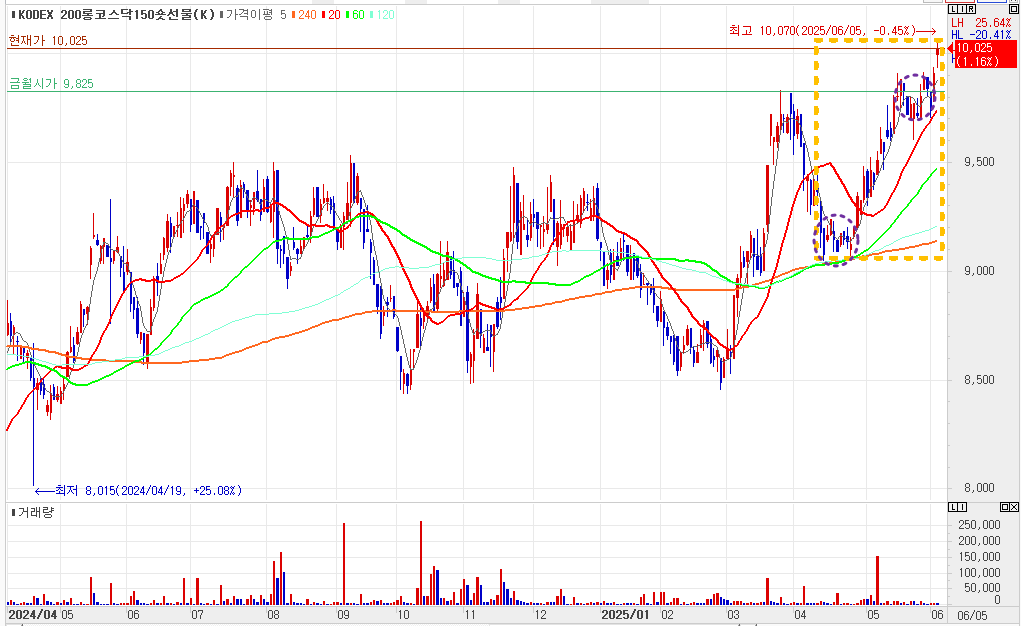Toggle the 120 moving average legend

click(384, 15)
